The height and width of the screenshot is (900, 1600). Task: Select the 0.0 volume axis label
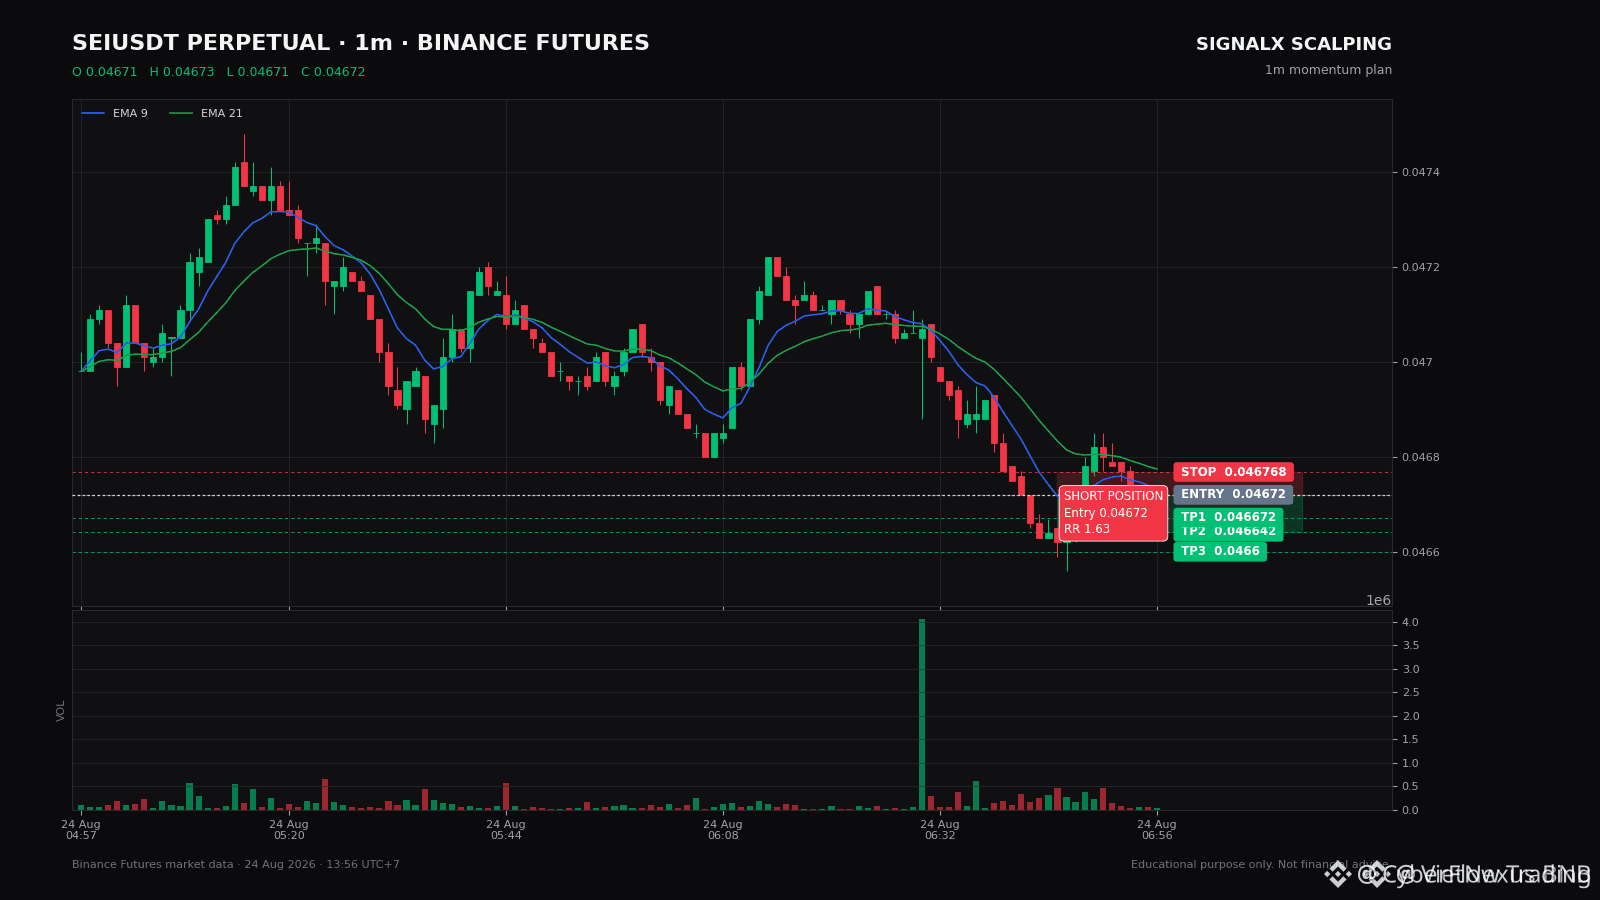coord(1410,811)
